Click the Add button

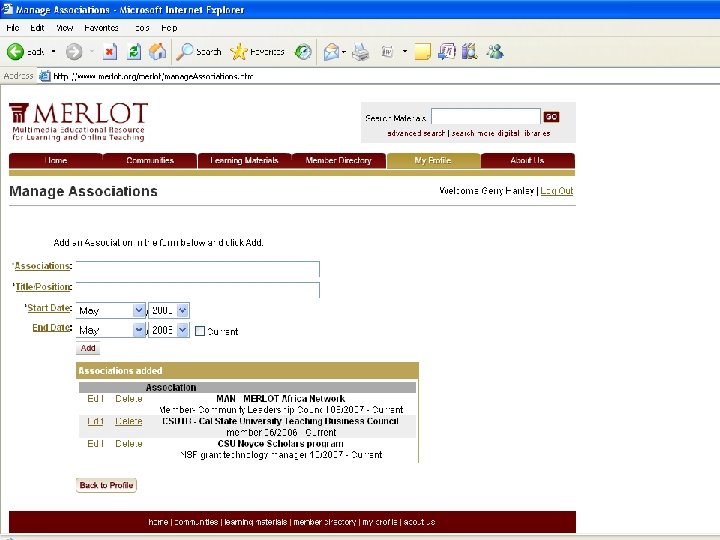(x=88, y=348)
